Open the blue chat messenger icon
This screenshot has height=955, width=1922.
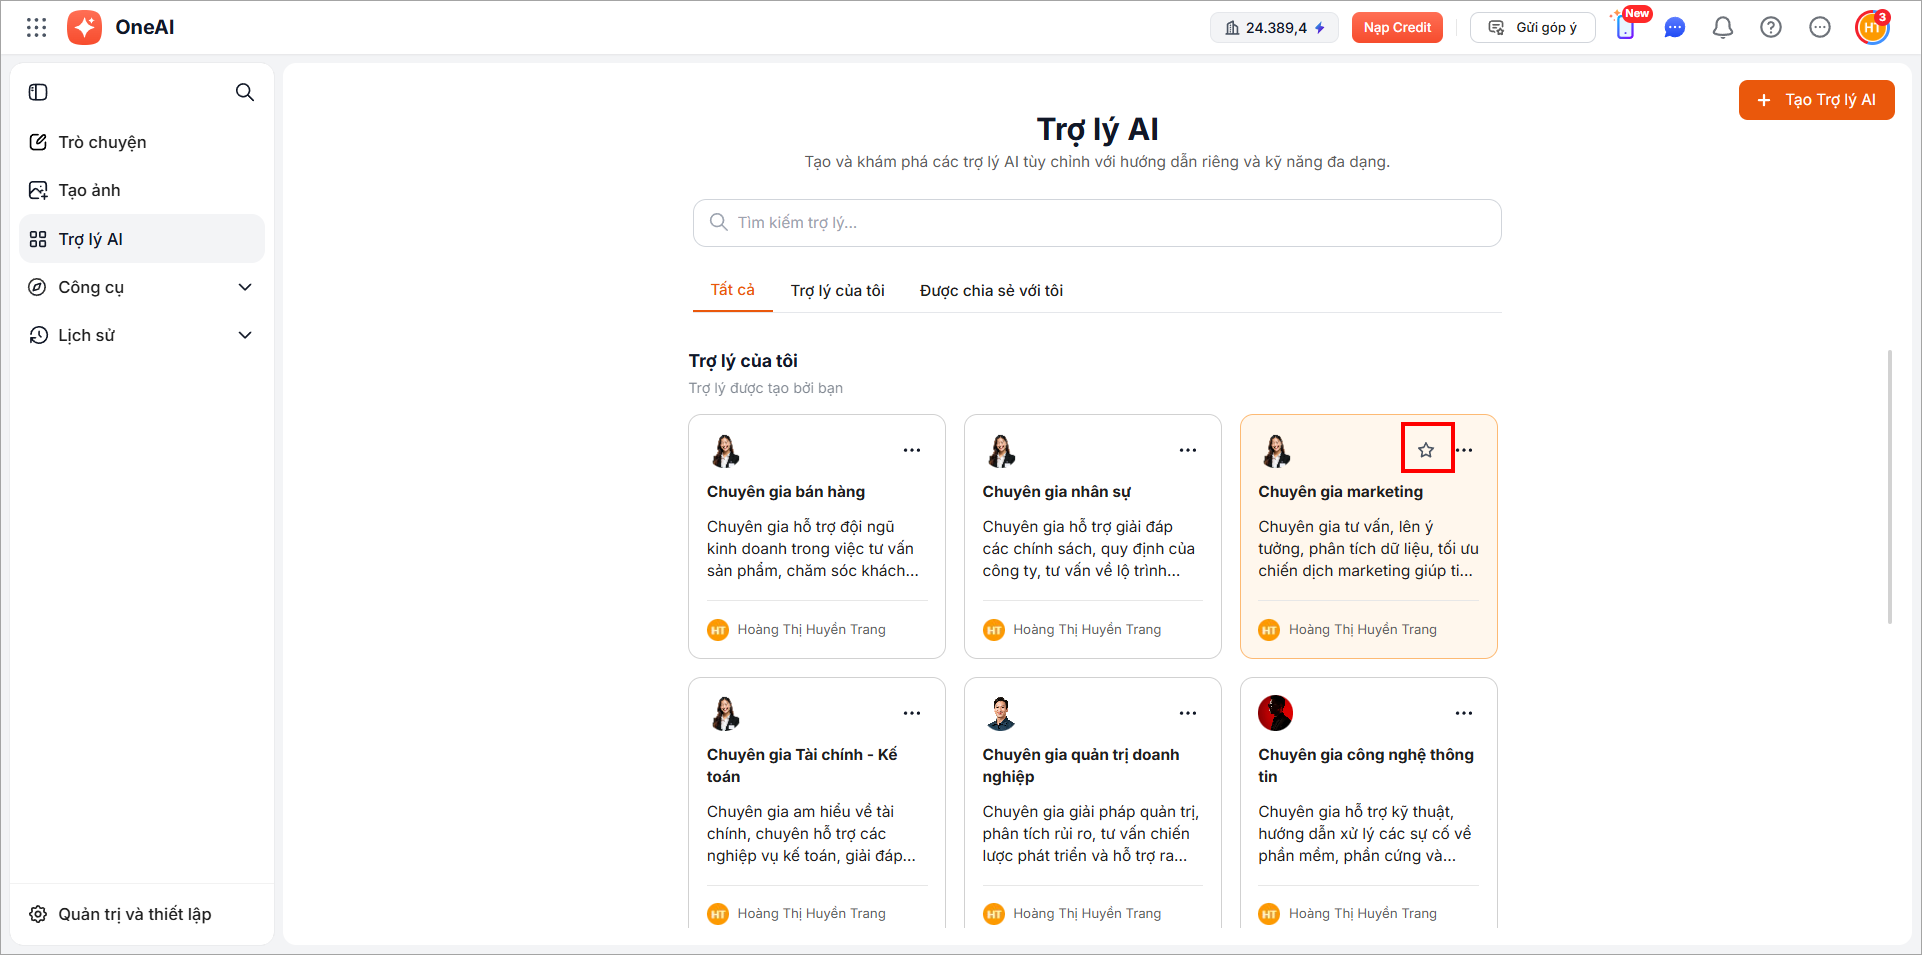pyautogui.click(x=1675, y=28)
